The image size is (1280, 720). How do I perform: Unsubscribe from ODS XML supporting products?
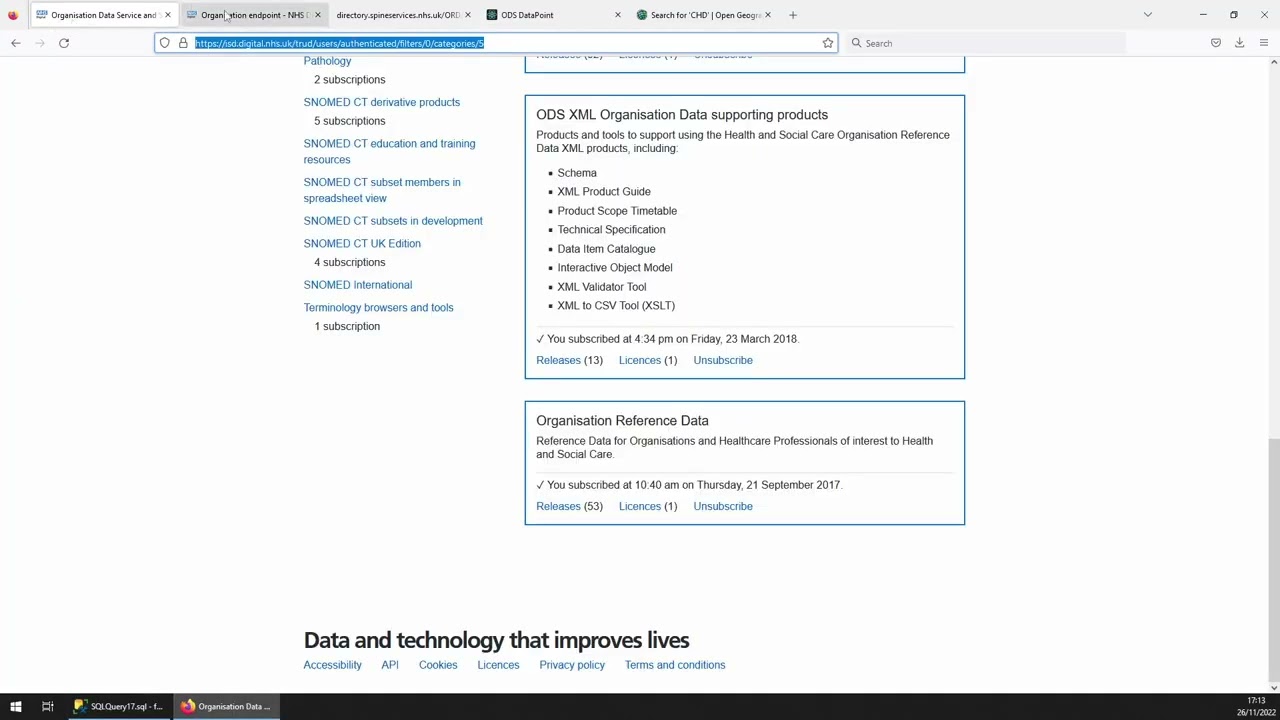click(723, 360)
